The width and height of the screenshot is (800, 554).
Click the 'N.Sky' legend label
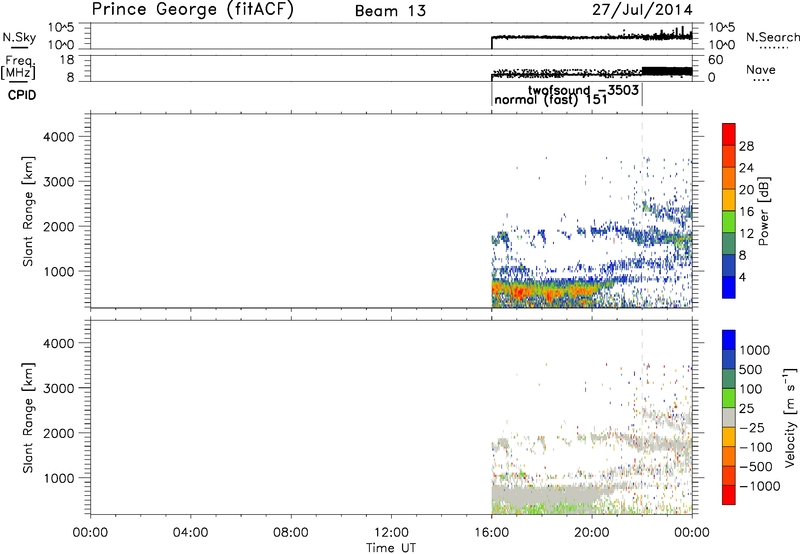pos(19,37)
